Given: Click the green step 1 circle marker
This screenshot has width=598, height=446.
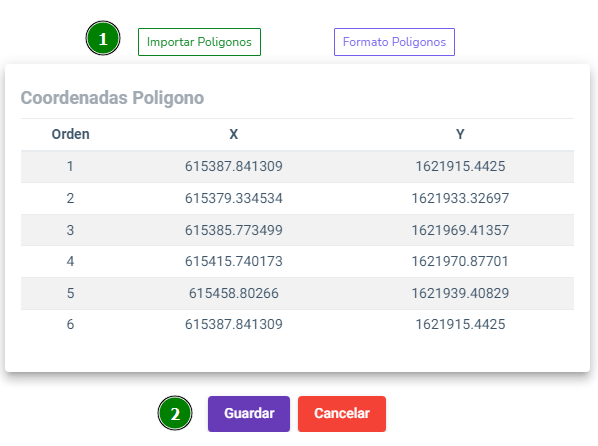Looking at the screenshot, I should [x=103, y=38].
